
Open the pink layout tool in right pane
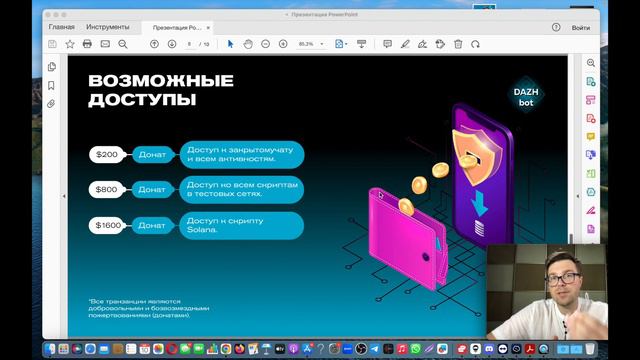[591, 100]
